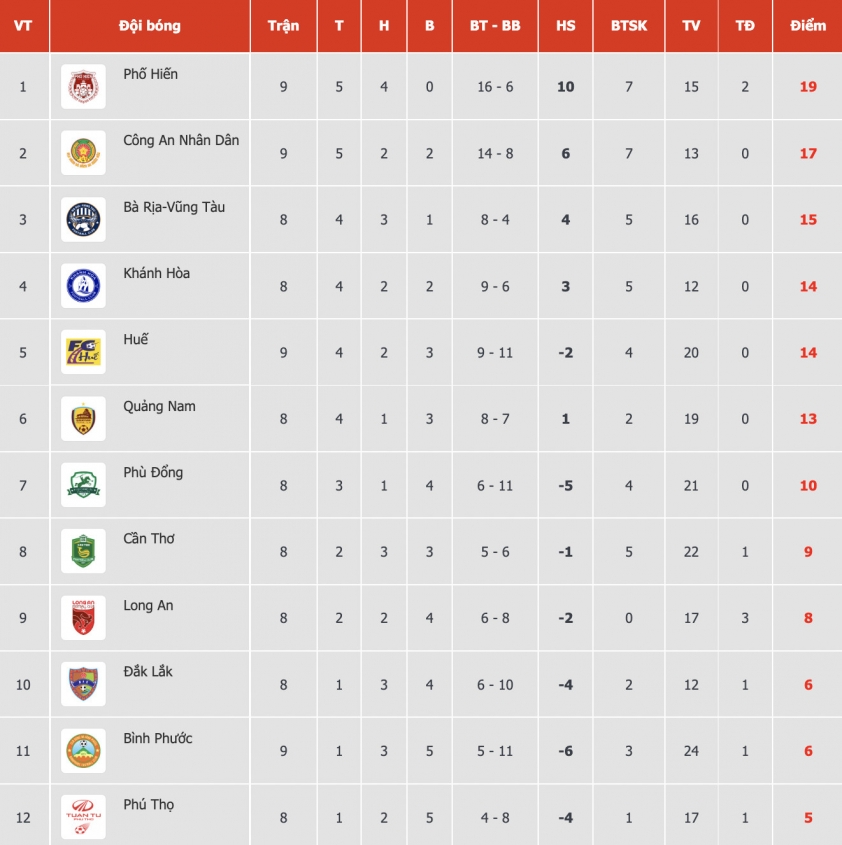Click the BT - BB column header
This screenshot has width=842, height=845.
coord(495,25)
